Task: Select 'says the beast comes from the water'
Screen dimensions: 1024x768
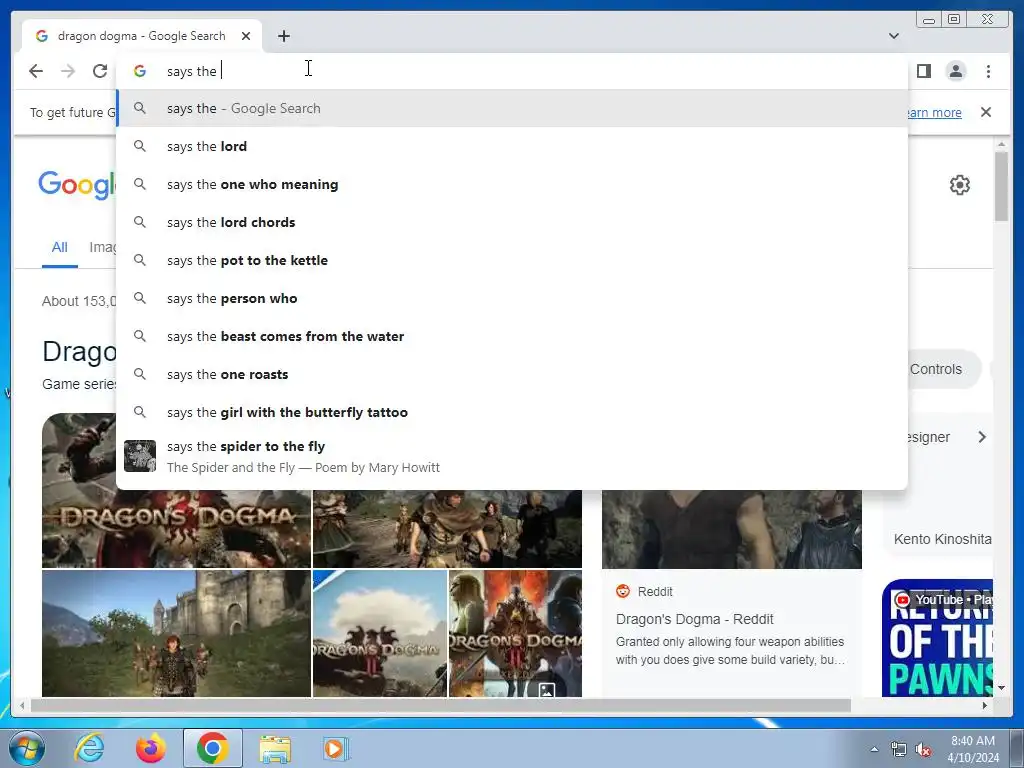Action: [x=512, y=336]
